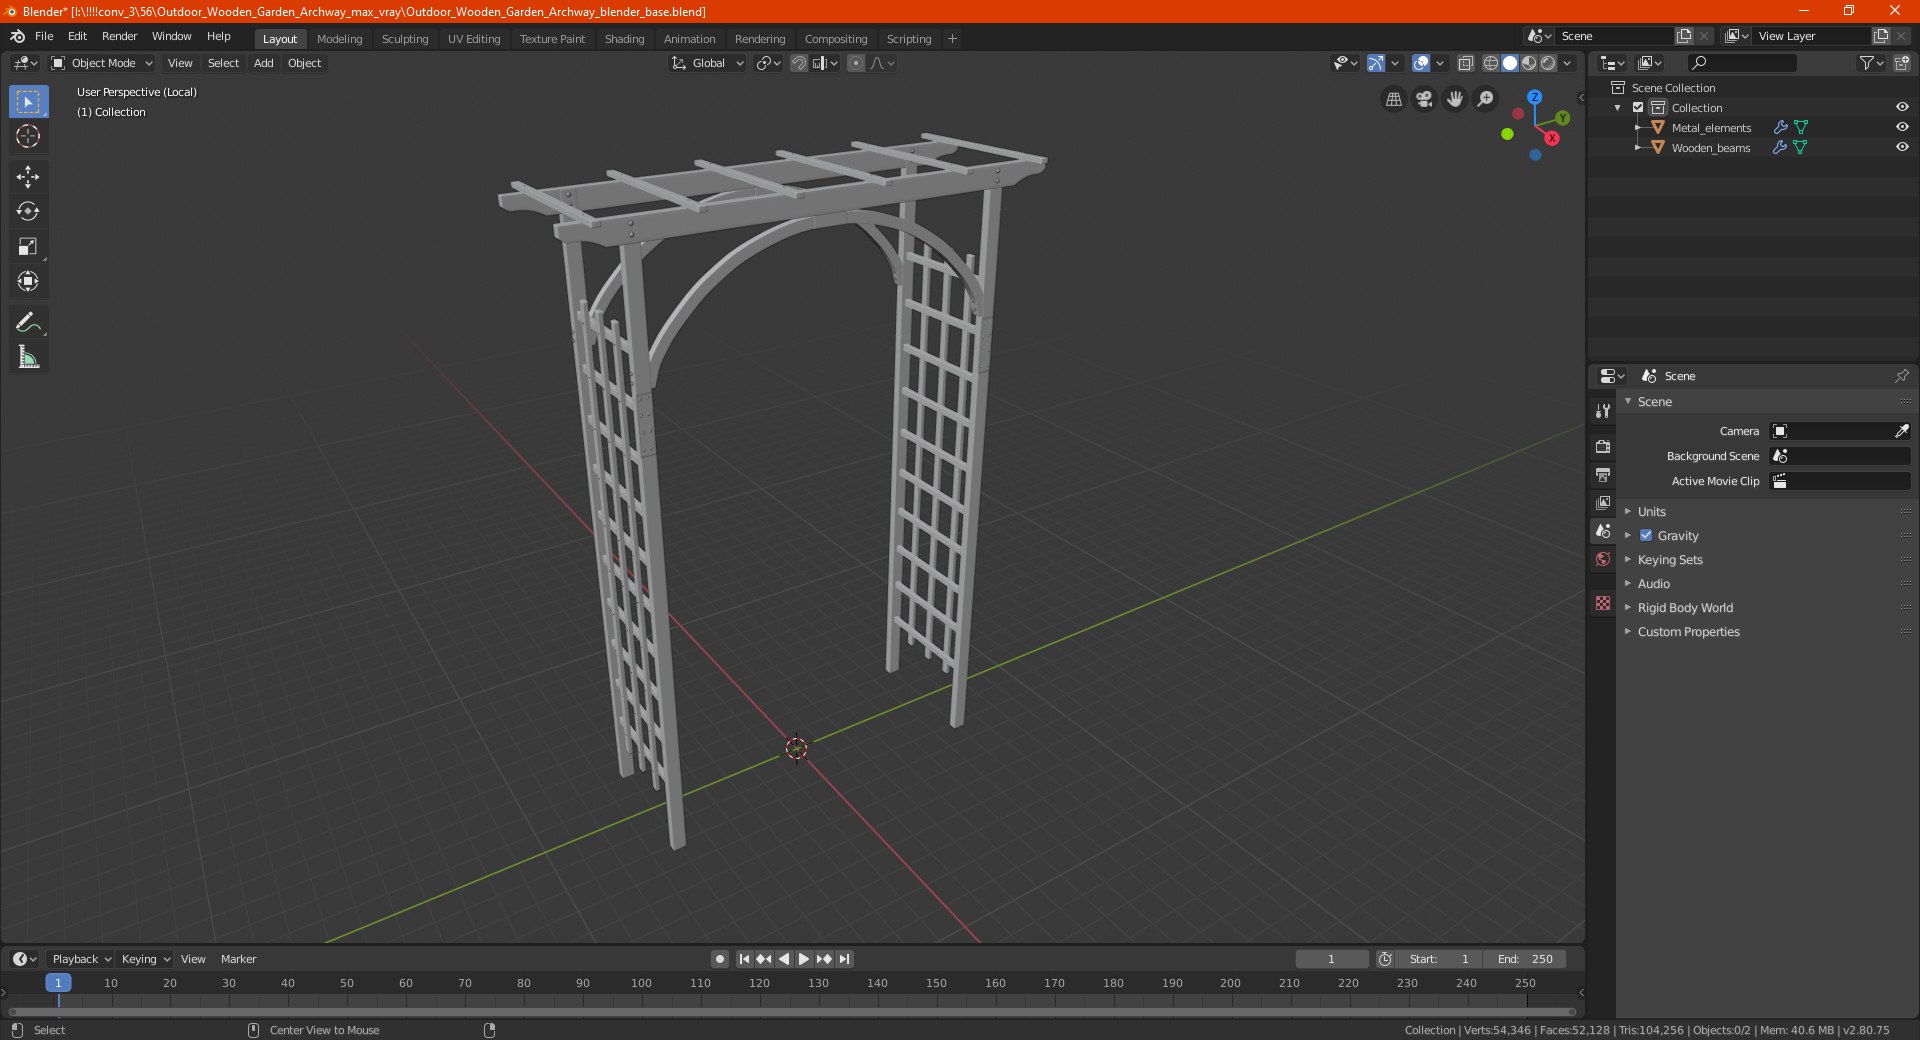Viewport: 1920px width, 1040px height.
Task: Open the Active Tool properties tab
Action: tap(1603, 411)
